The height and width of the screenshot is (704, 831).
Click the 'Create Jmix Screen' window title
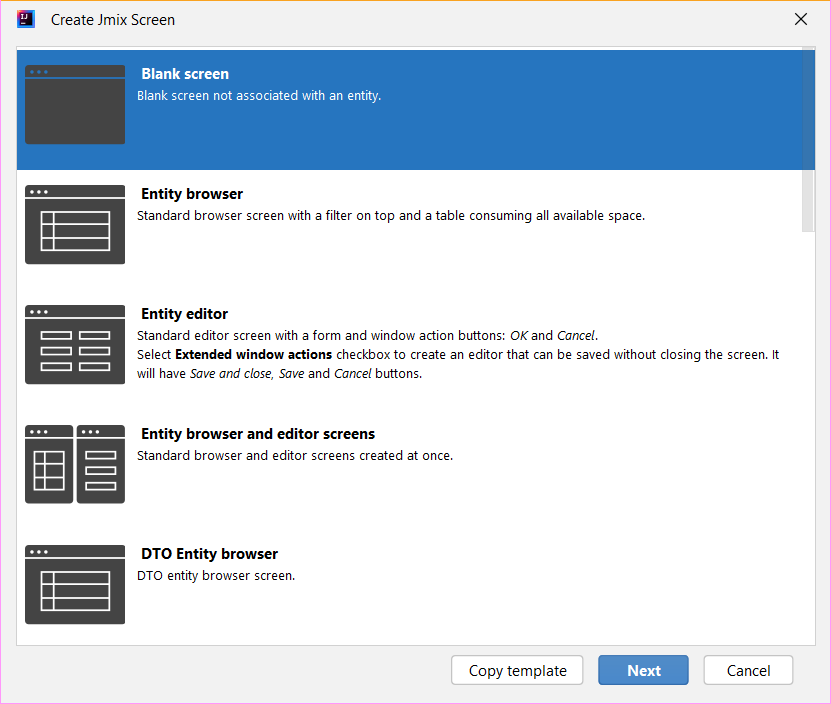(x=113, y=20)
